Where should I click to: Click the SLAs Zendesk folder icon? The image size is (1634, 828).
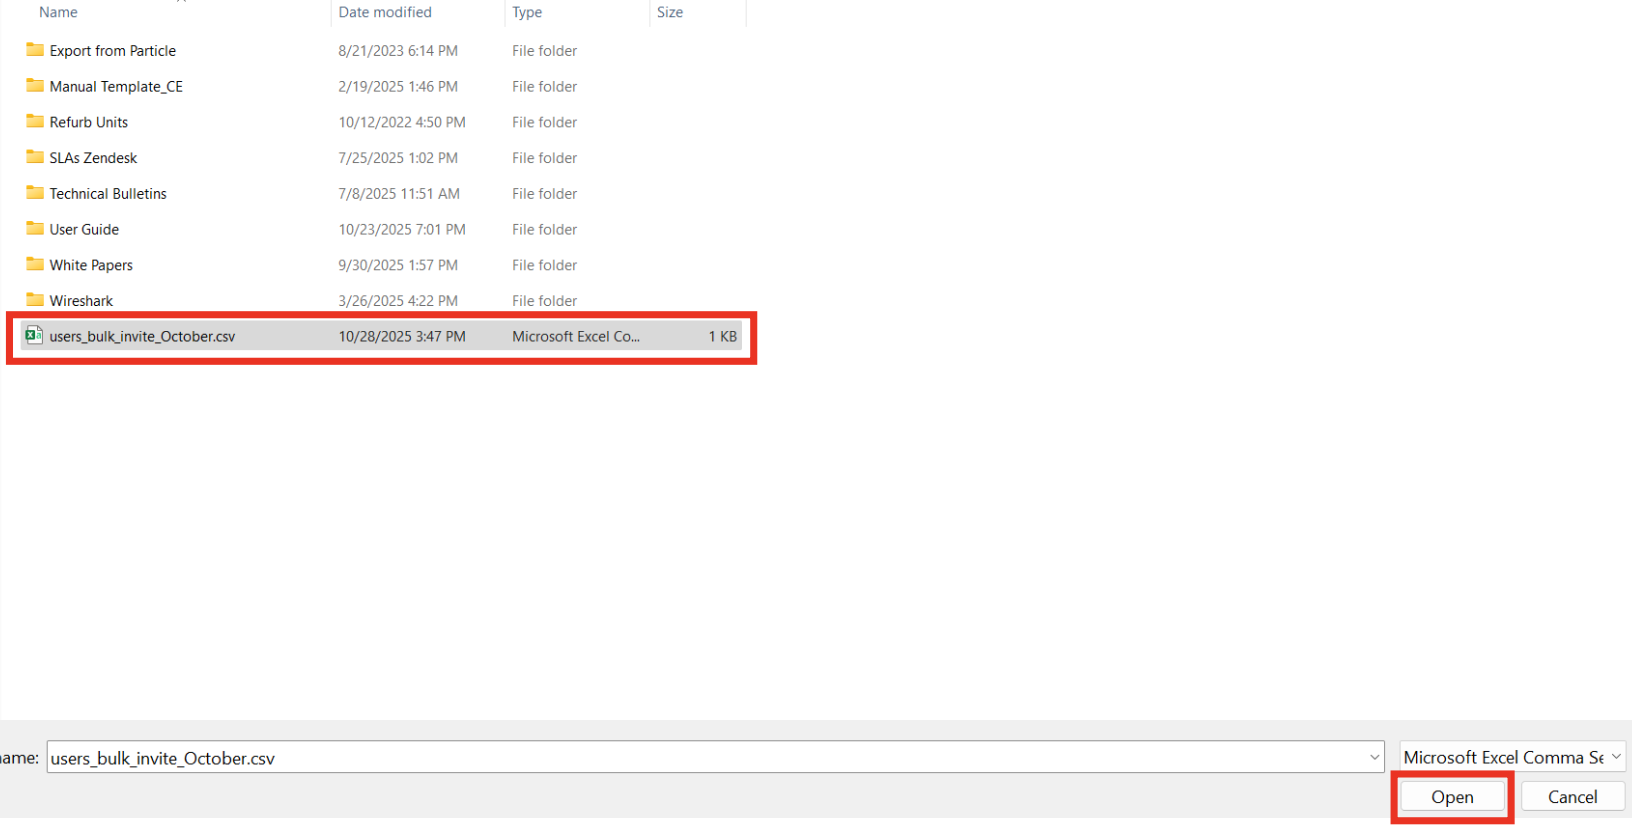[35, 157]
